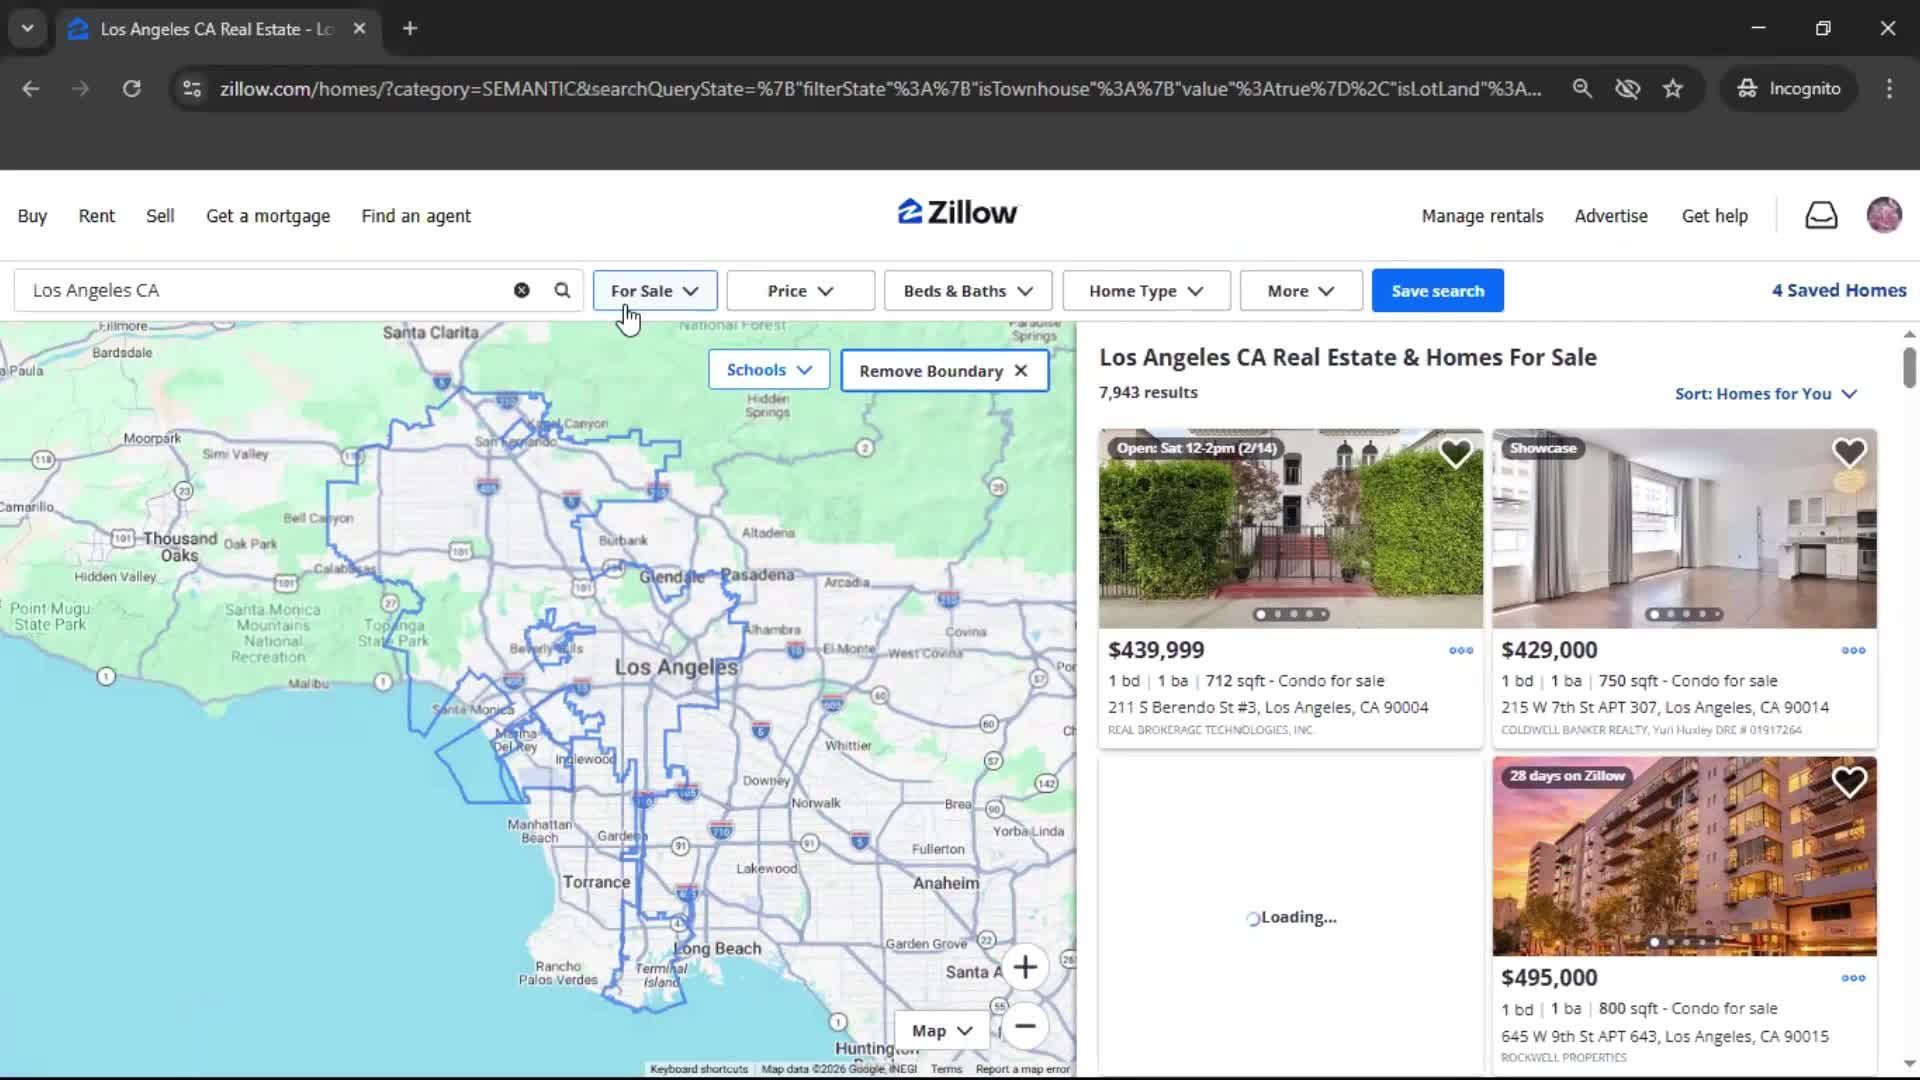Zoom out on the map with minus icon
The height and width of the screenshot is (1080, 1920).
1025,1026
